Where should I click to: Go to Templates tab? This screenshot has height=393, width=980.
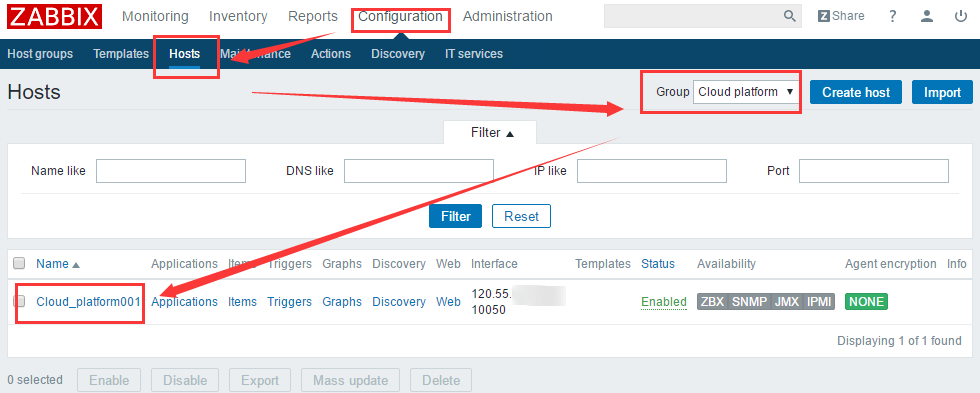coord(121,54)
